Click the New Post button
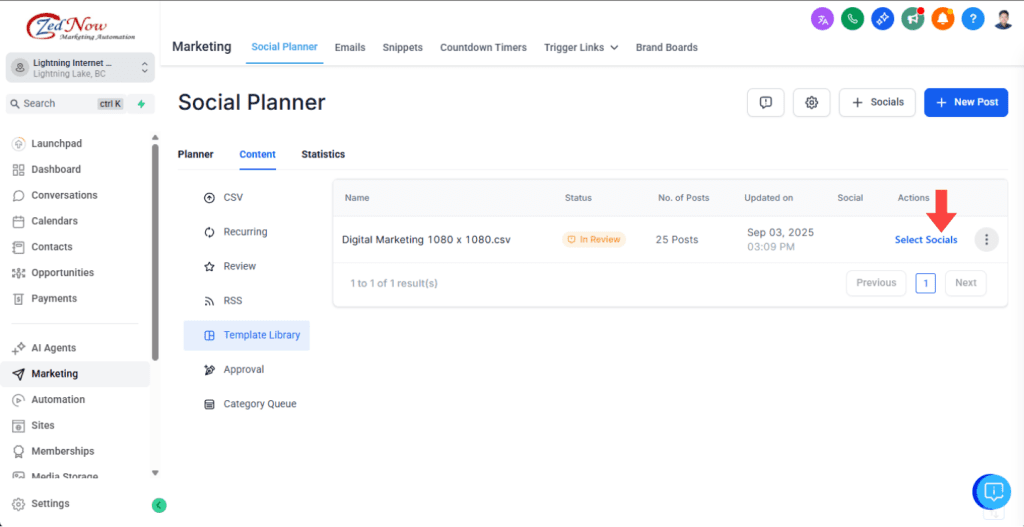 coord(965,102)
